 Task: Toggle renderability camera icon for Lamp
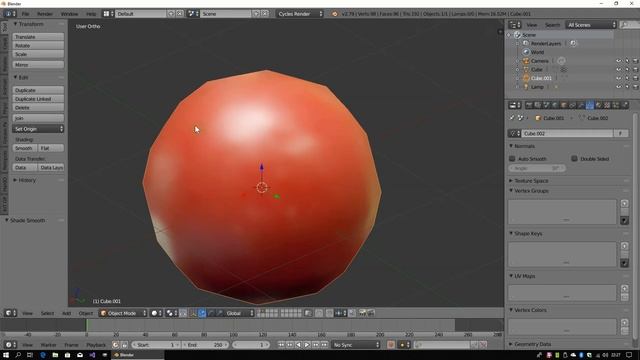click(x=635, y=87)
